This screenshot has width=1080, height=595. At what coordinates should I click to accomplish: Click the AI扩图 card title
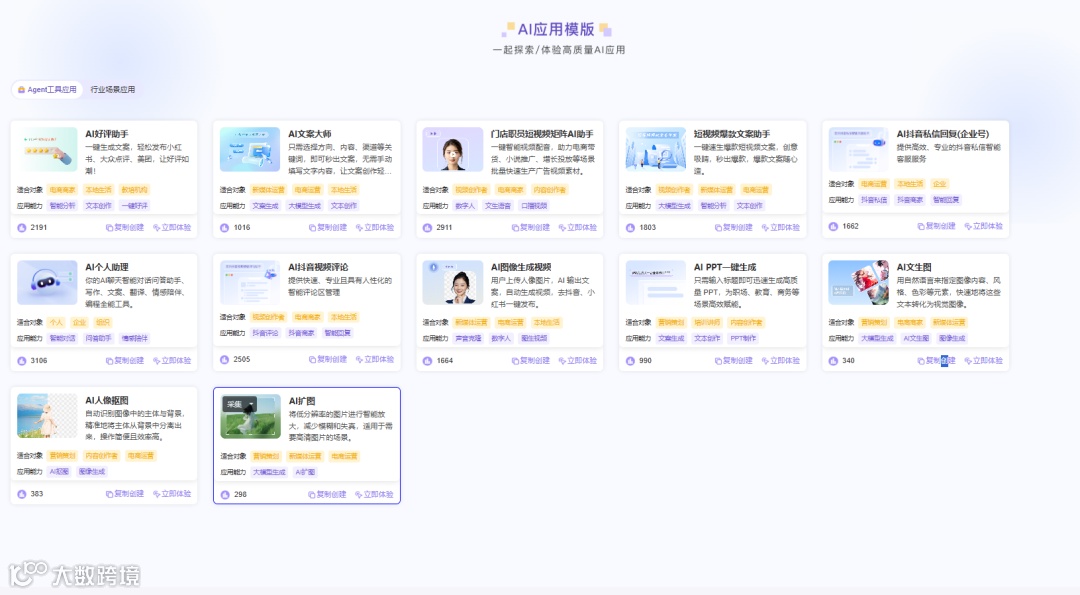(x=302, y=401)
